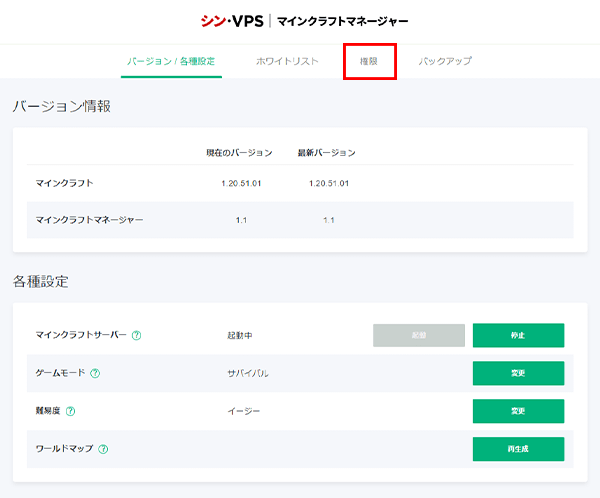Click the ゲームモード setting label
The image size is (600, 498).
tap(60, 373)
